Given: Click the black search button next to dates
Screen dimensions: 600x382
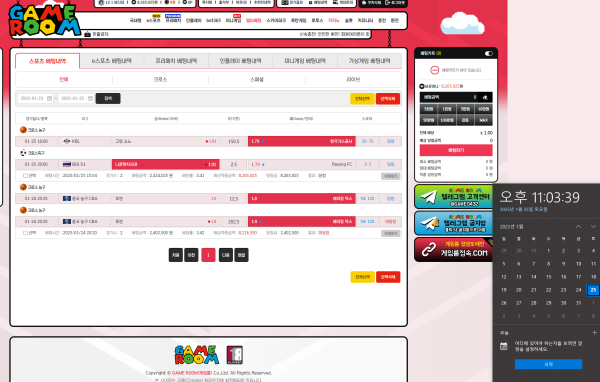Looking at the screenshot, I should click(108, 98).
